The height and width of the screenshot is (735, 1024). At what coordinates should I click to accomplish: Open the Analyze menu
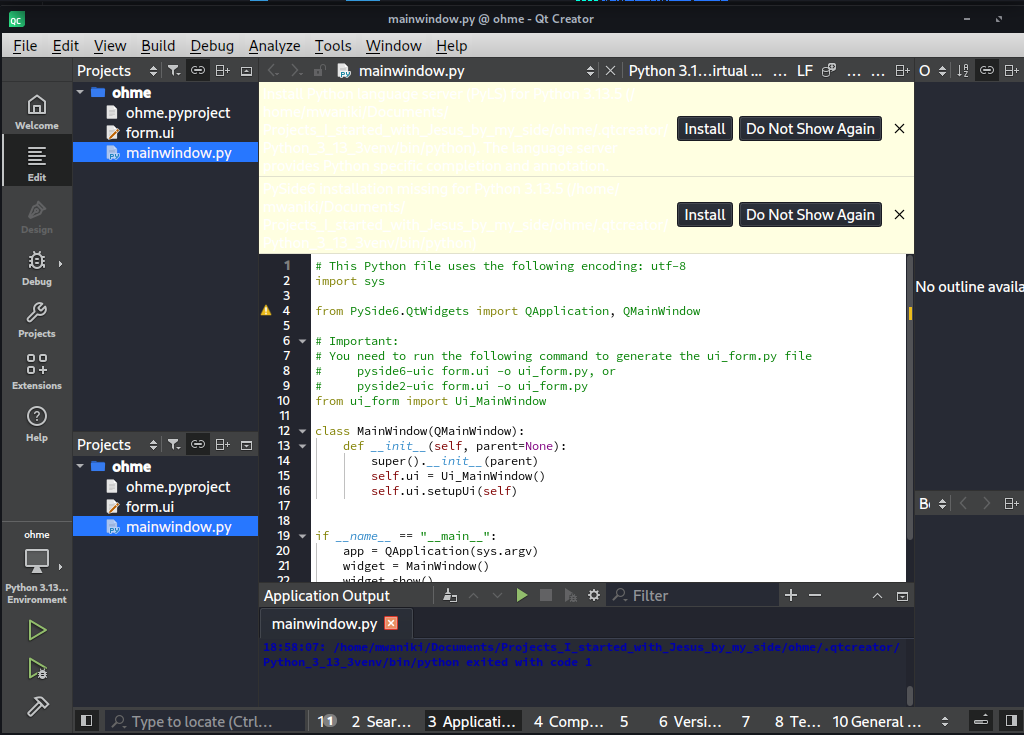(x=274, y=45)
